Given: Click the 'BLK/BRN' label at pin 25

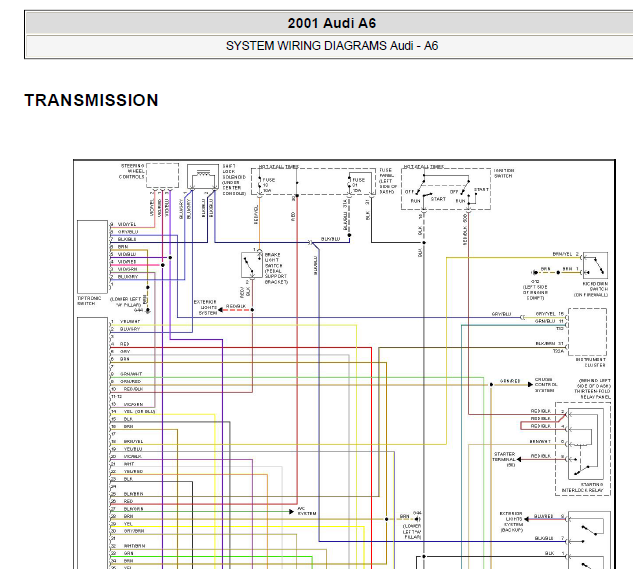Looking at the screenshot, I should tap(133, 494).
